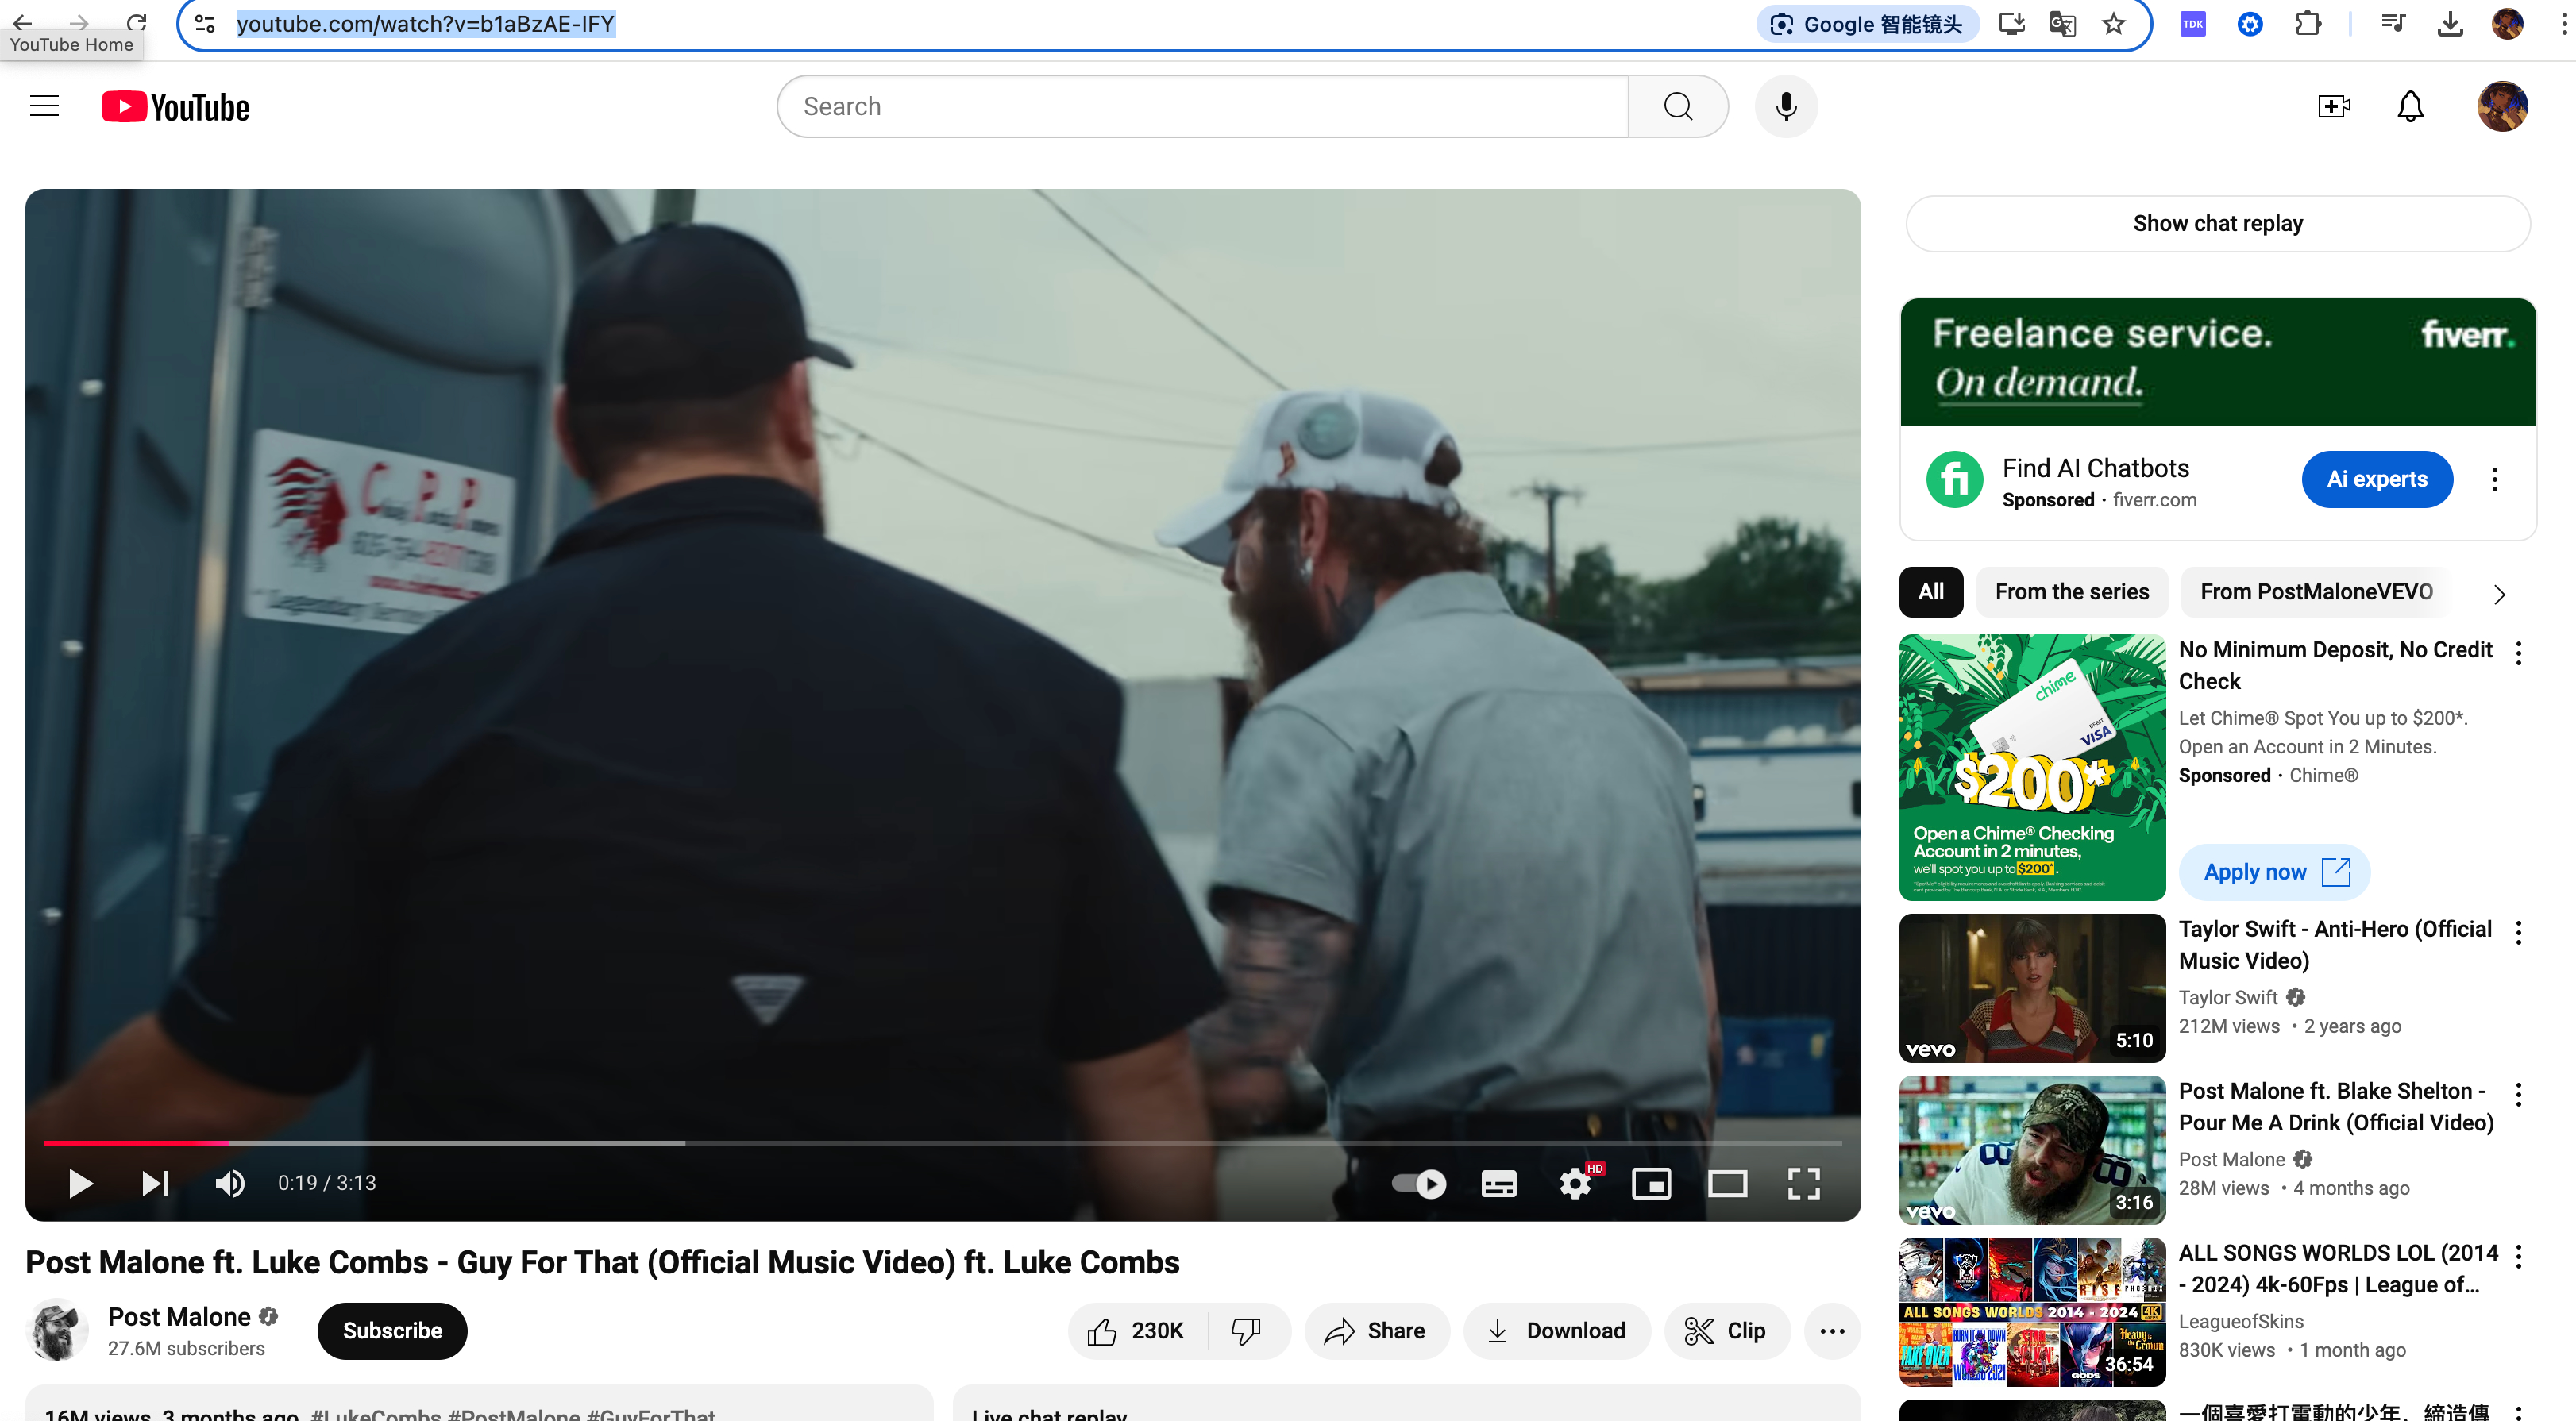This screenshot has width=2576, height=1421.
Task: Open browser media controls icon
Action: click(x=2393, y=23)
